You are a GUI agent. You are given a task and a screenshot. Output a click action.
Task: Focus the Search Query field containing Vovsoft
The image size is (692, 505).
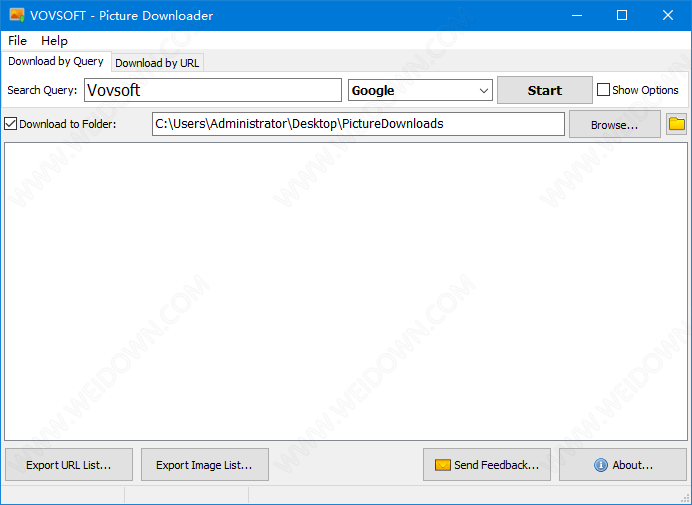point(213,90)
